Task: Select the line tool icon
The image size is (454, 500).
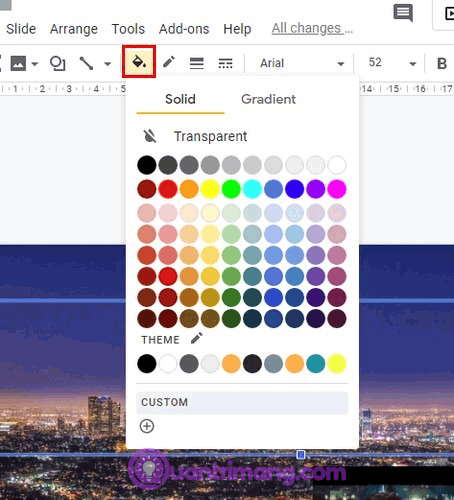Action: point(86,63)
